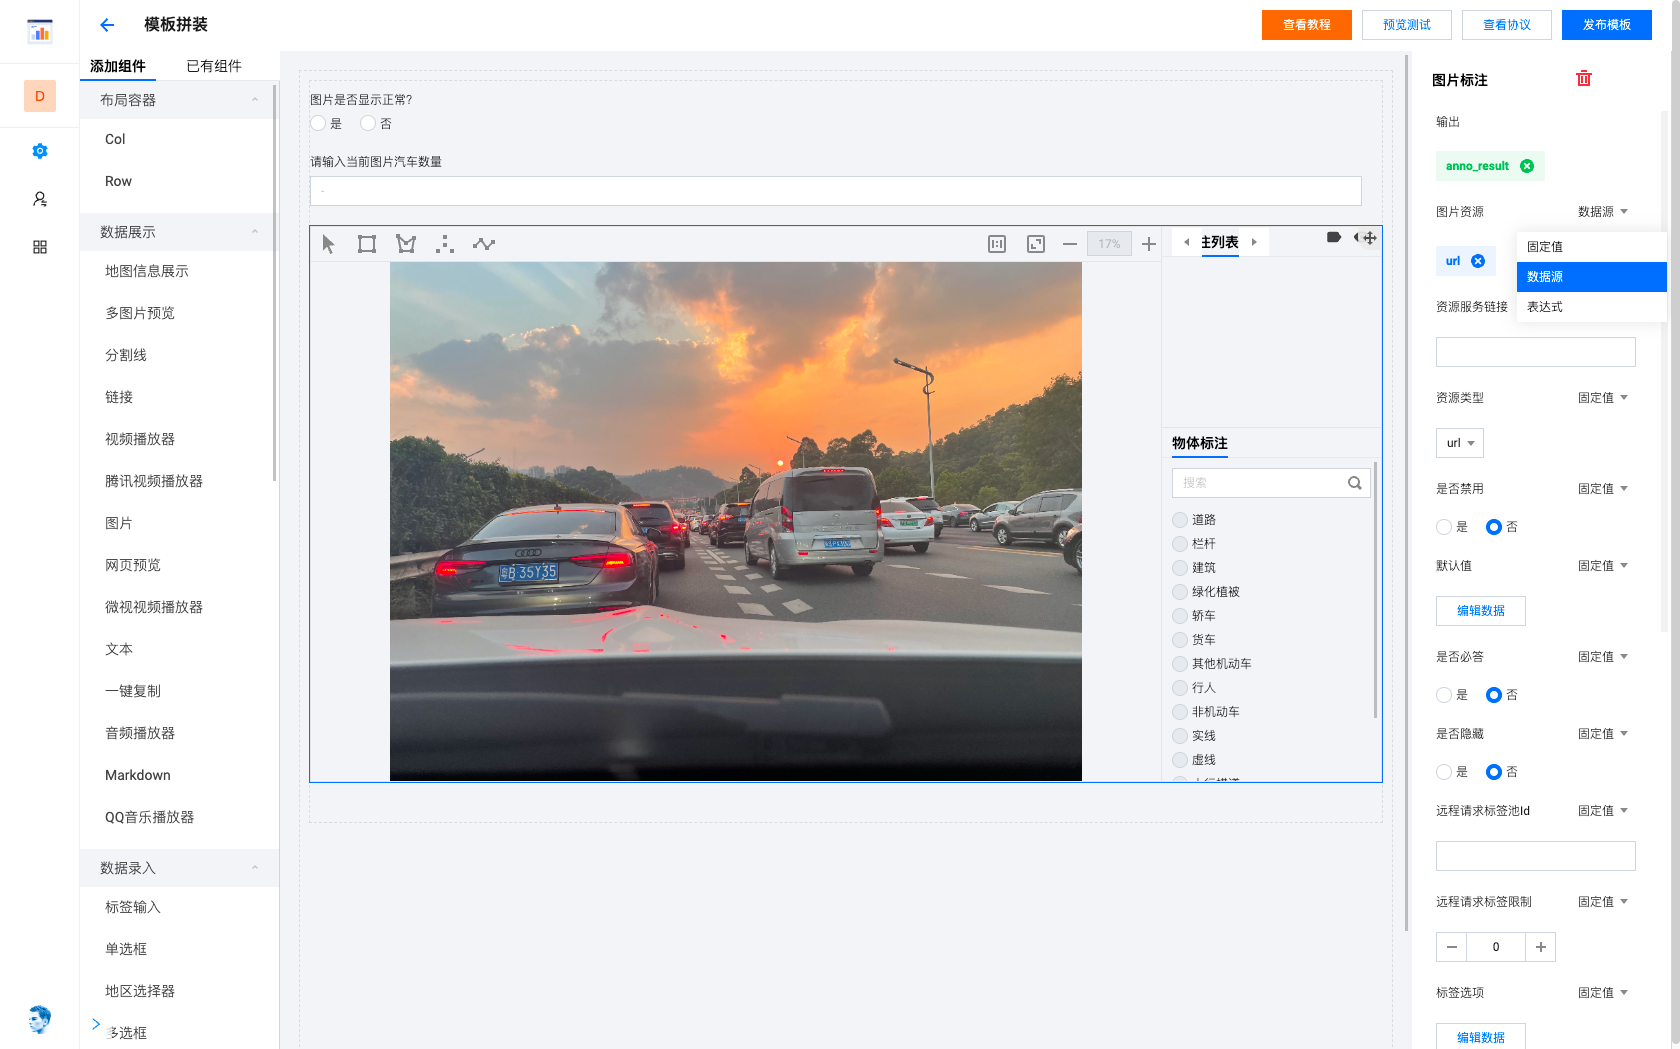
Task: Click the 预览测试 button
Action: tap(1407, 25)
